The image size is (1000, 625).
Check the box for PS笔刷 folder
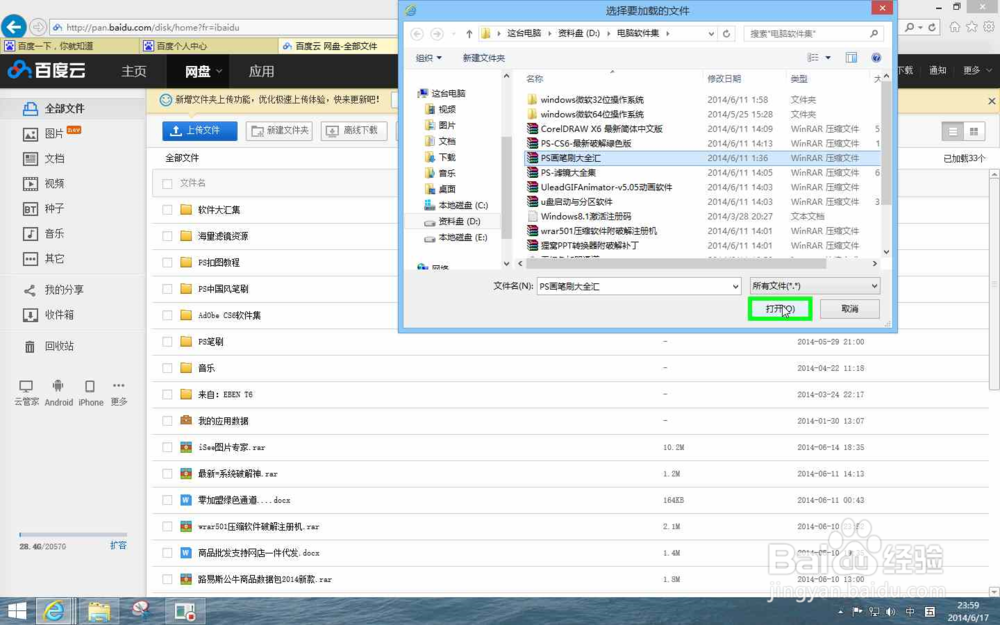click(x=167, y=342)
